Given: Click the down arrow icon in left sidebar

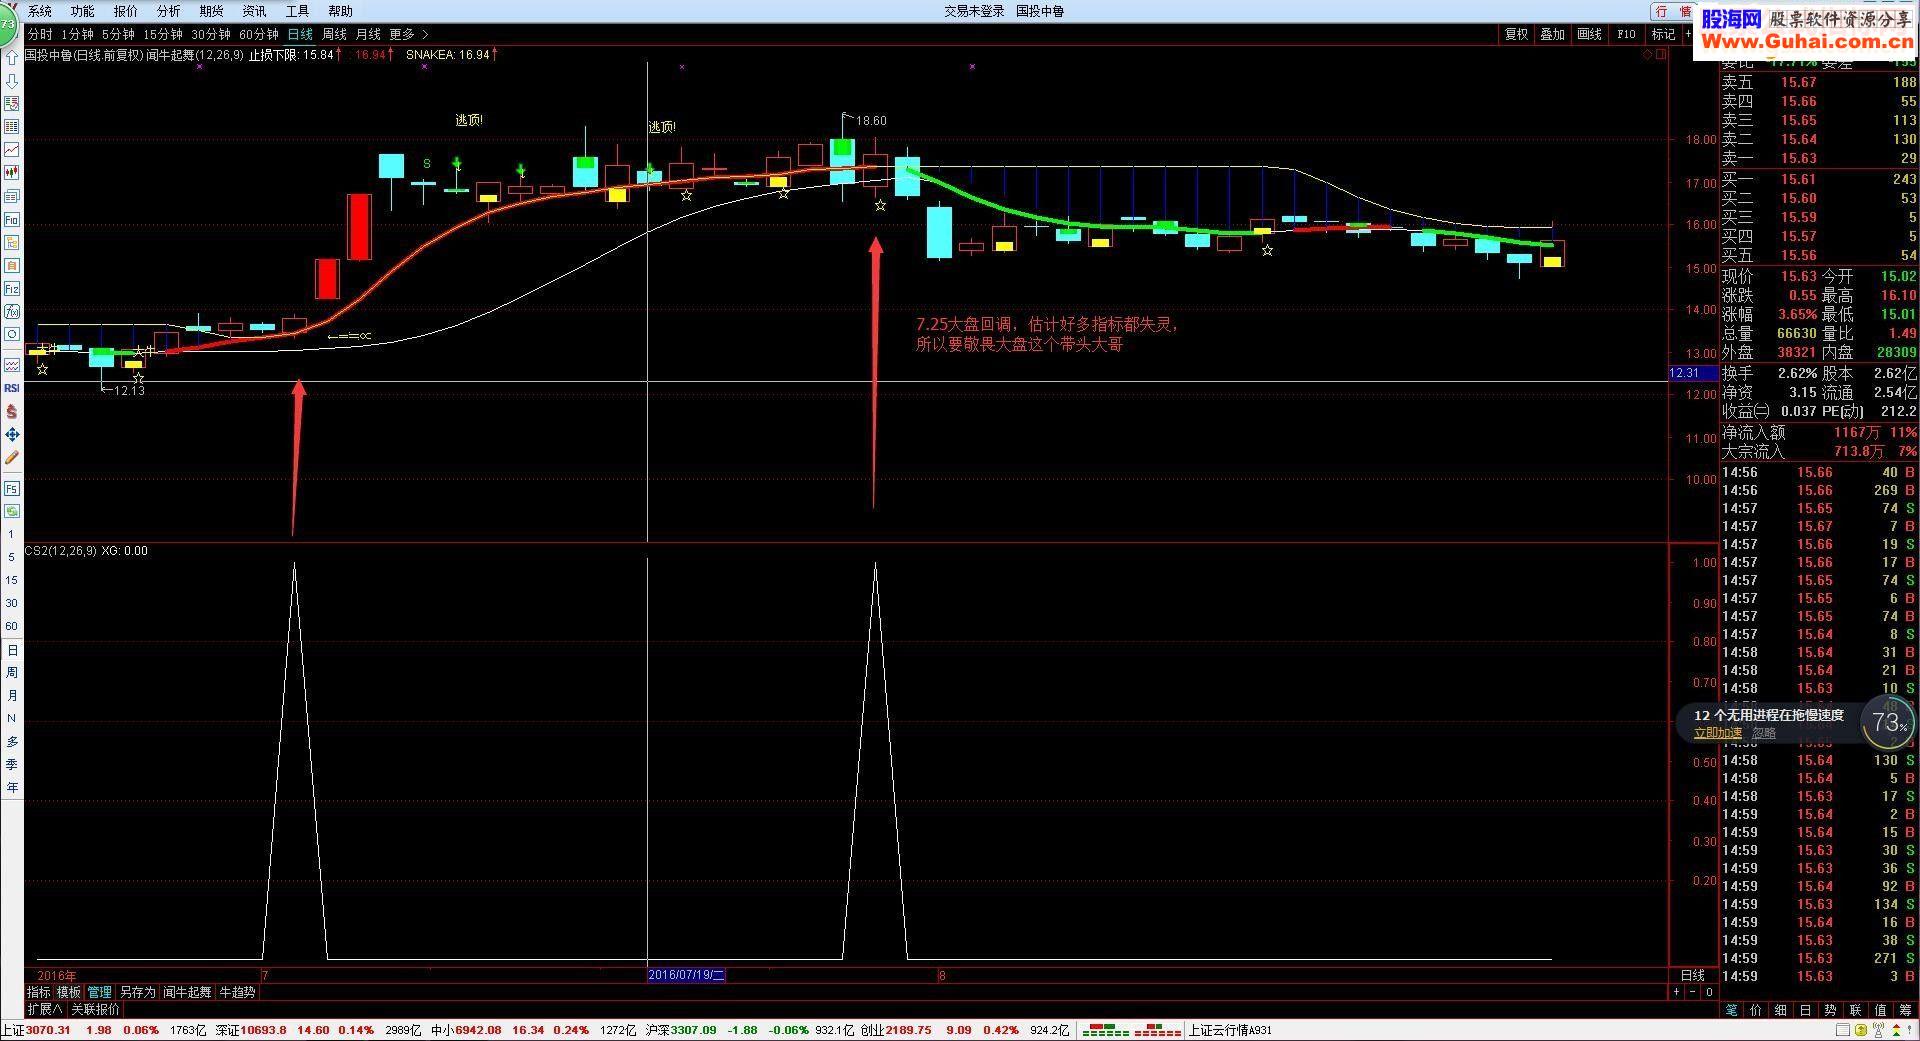Looking at the screenshot, I should [12, 81].
